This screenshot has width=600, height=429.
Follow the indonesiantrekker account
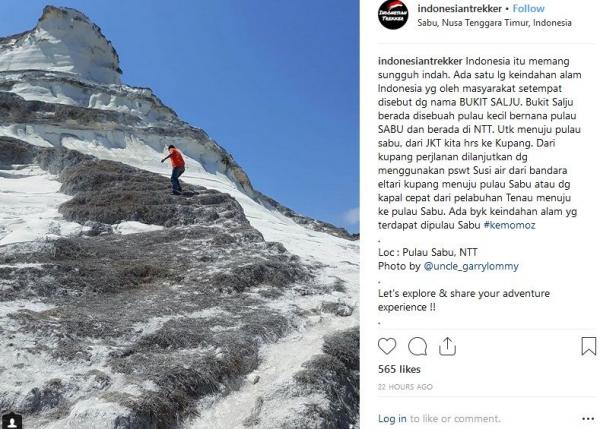528,8
